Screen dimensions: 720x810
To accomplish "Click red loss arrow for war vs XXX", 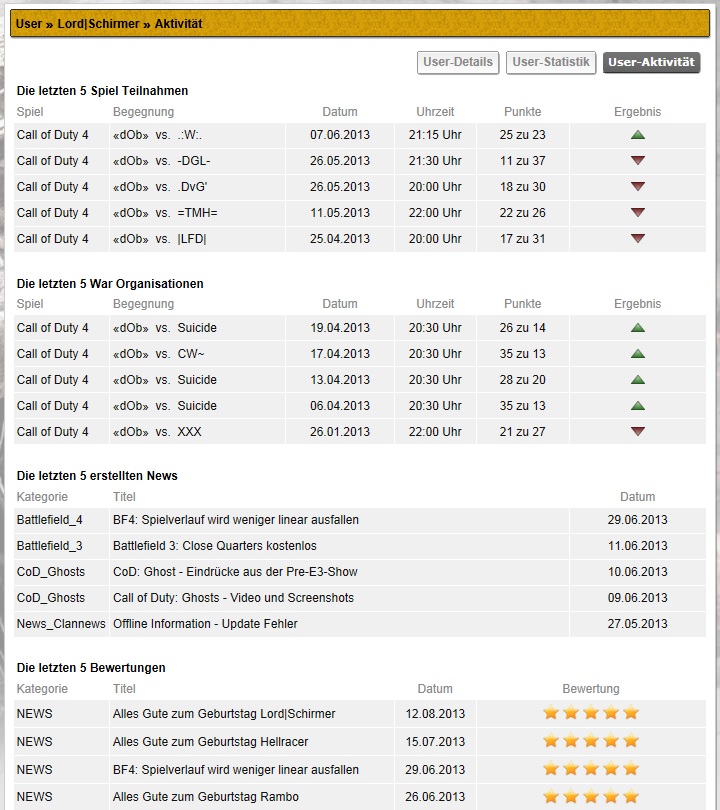I will pyautogui.click(x=638, y=431).
